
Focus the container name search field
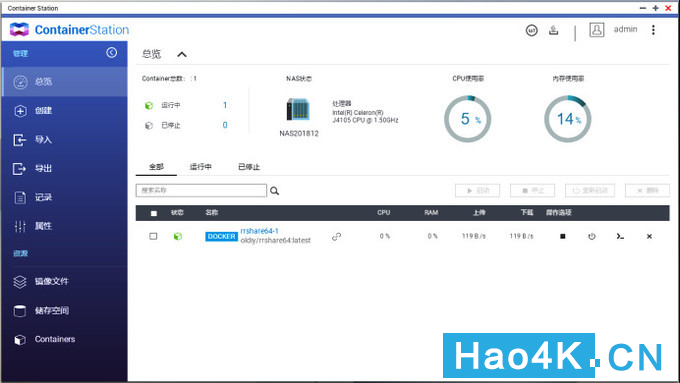pyautogui.click(x=201, y=190)
